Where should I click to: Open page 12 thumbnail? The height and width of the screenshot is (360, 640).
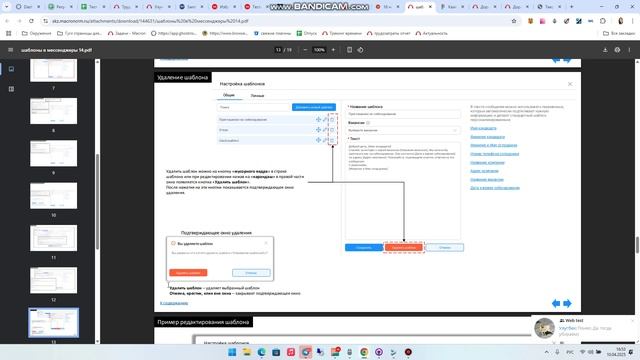click(53, 280)
